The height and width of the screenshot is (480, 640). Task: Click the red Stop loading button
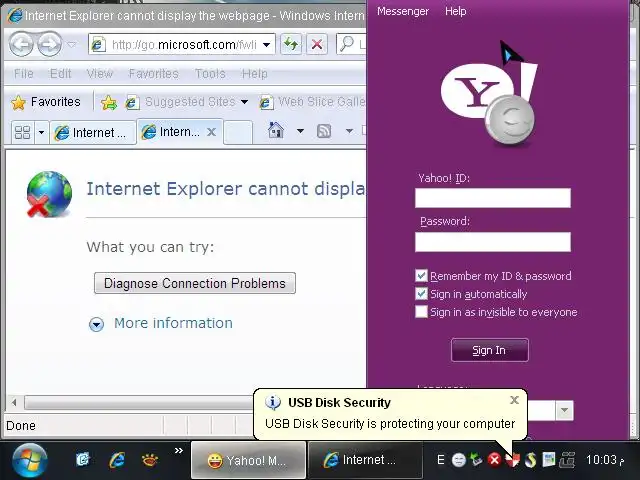(x=316, y=44)
